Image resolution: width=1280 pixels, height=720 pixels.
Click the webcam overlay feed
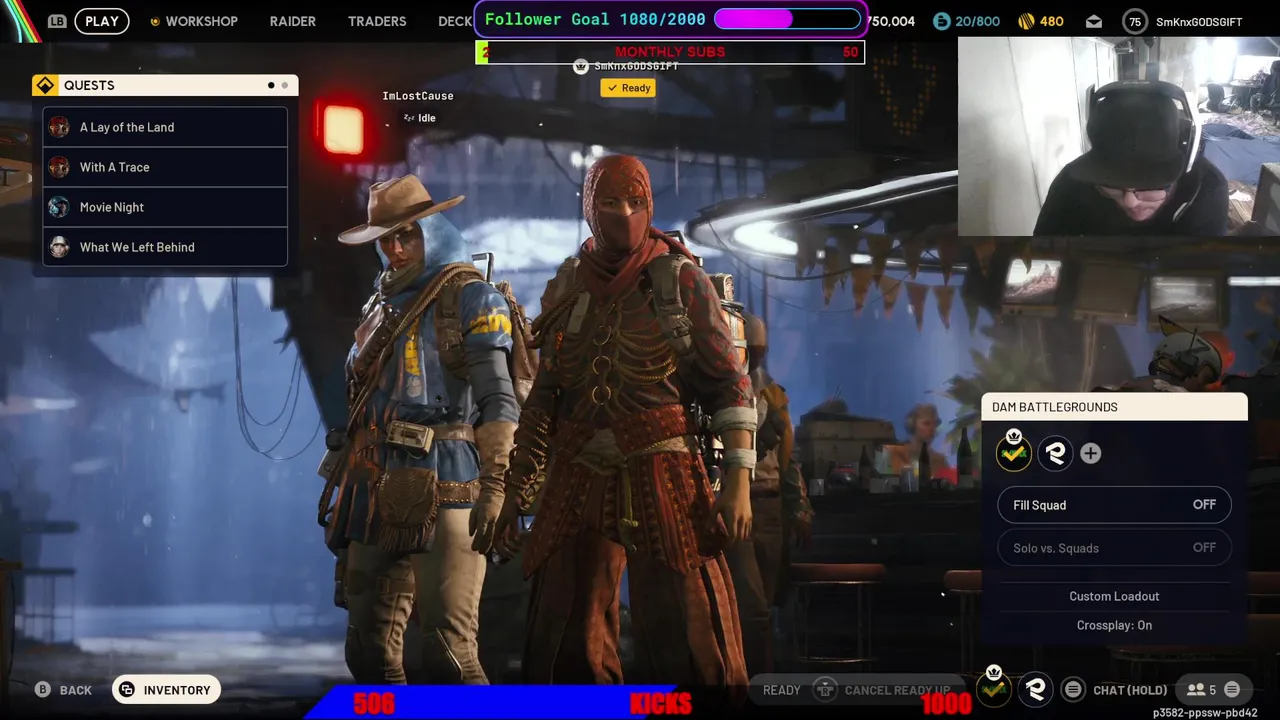coord(1119,136)
